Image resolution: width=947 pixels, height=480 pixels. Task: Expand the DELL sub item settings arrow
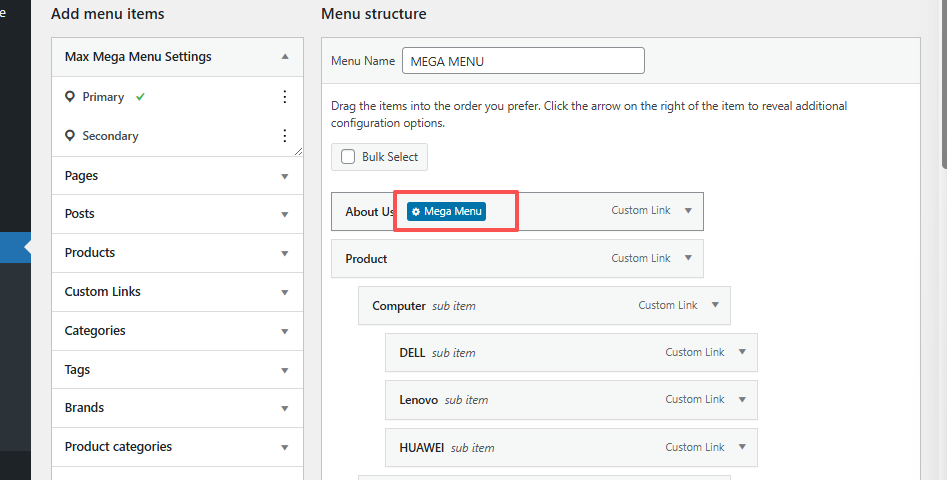point(742,352)
